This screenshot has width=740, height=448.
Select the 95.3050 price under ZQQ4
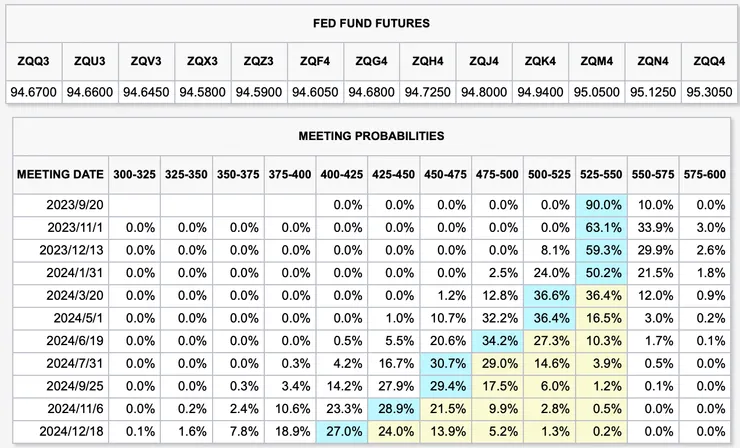(x=709, y=92)
